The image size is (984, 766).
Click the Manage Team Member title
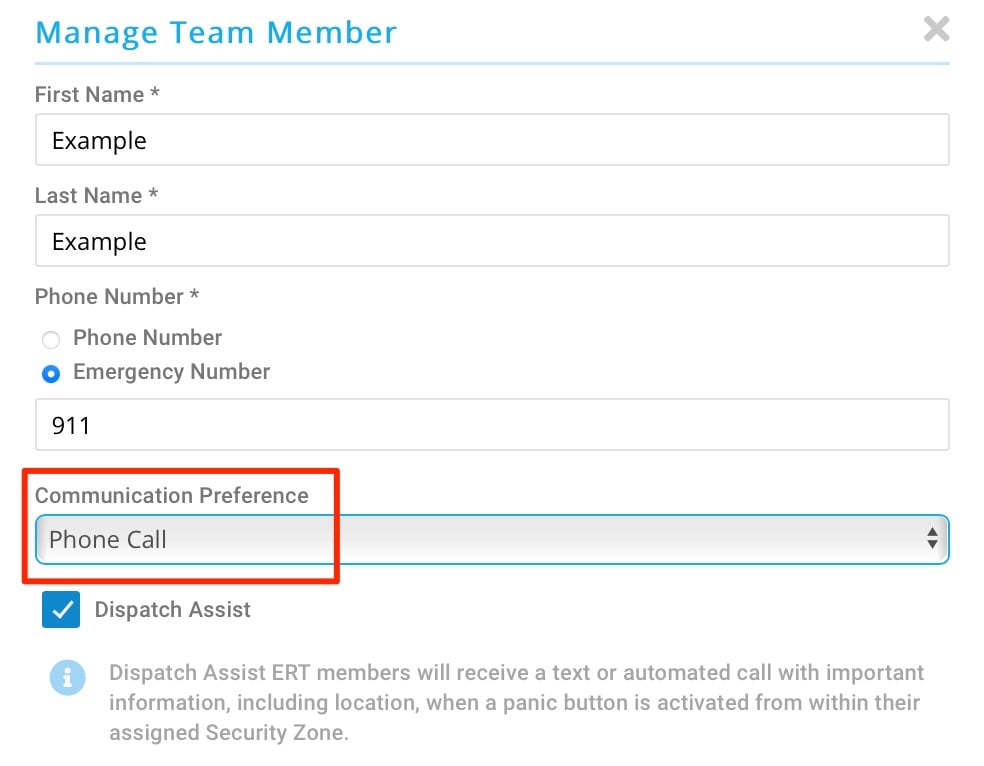[x=216, y=32]
